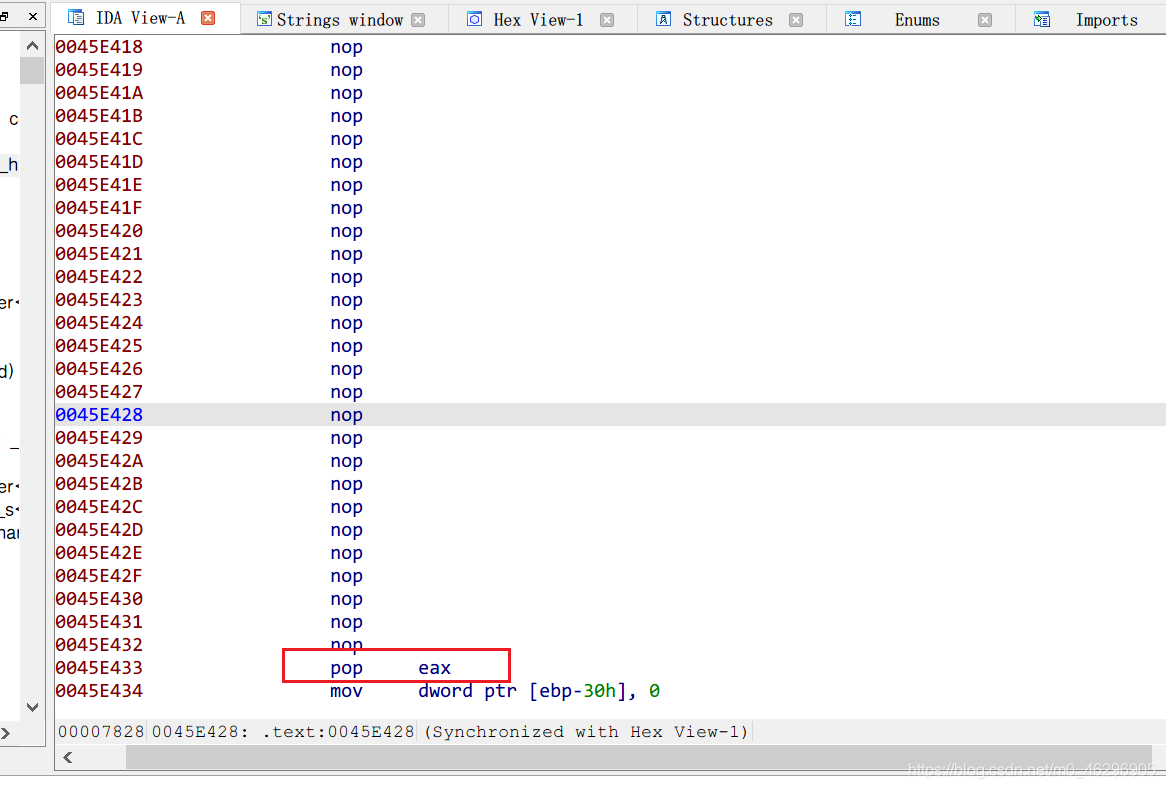The image size is (1166, 789).
Task: Select highlighted address 0045E428
Action: [99, 415]
